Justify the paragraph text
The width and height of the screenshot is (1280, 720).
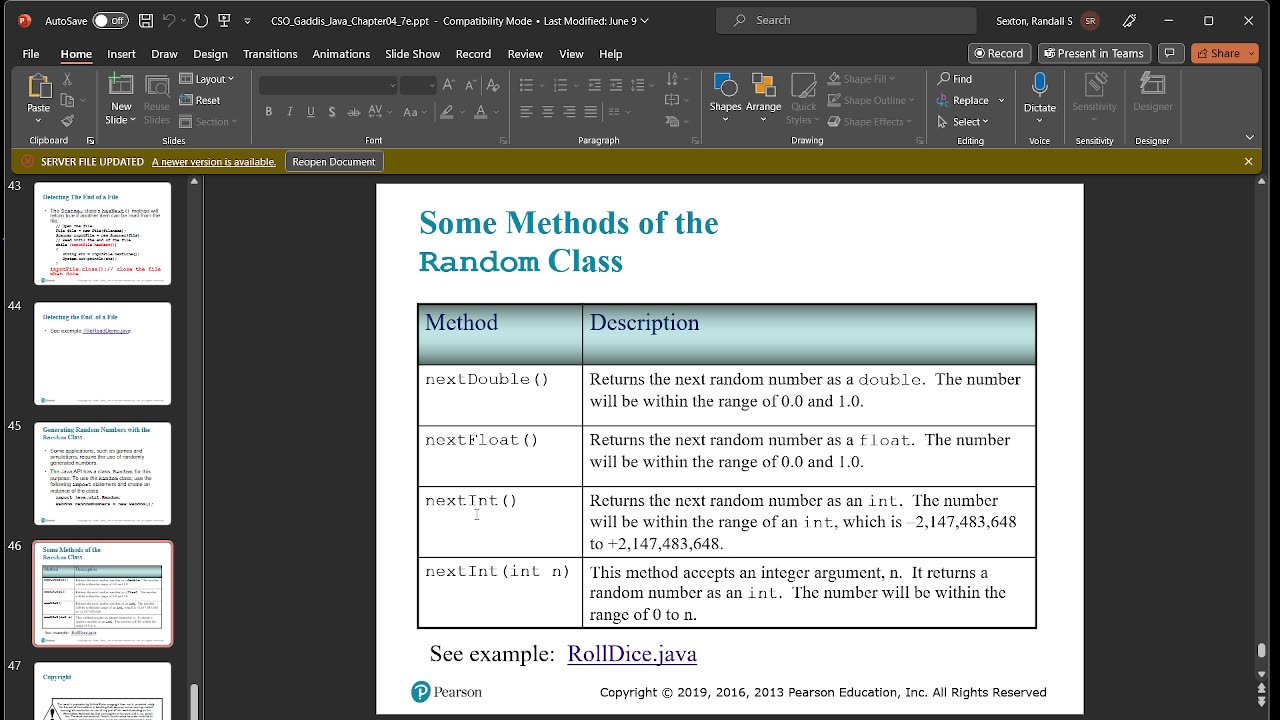coord(591,112)
